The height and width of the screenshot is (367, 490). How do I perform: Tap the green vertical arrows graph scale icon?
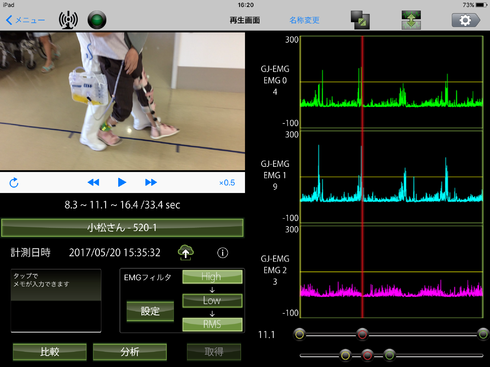coord(411,20)
